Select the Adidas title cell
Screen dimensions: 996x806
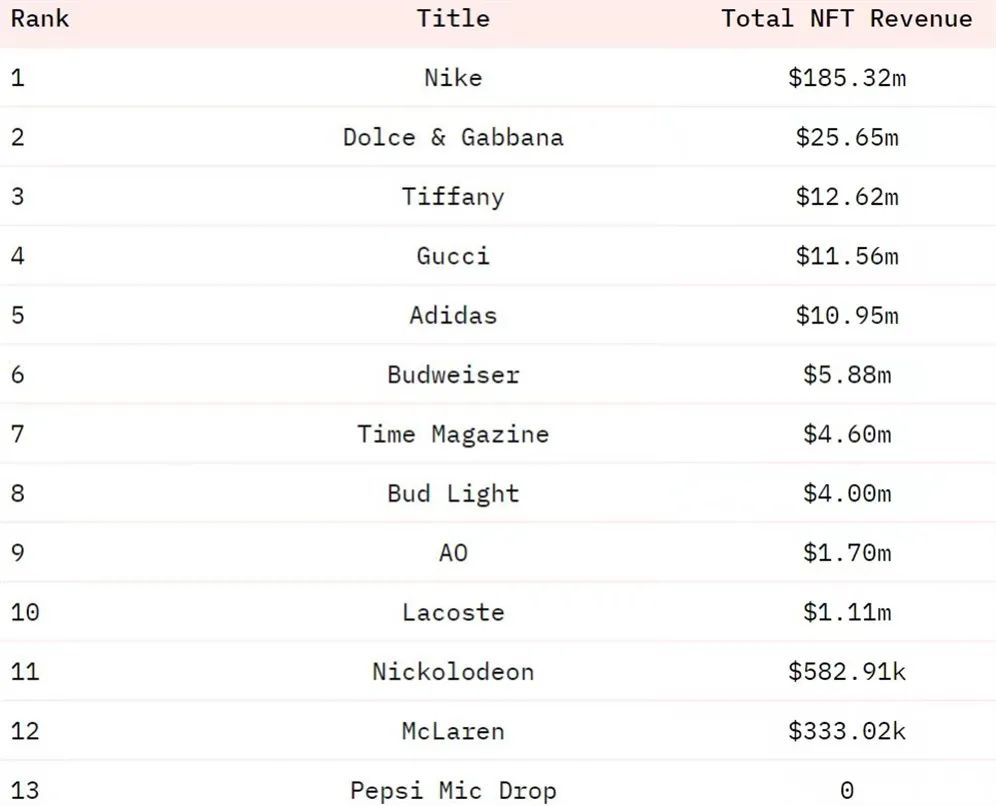453,316
